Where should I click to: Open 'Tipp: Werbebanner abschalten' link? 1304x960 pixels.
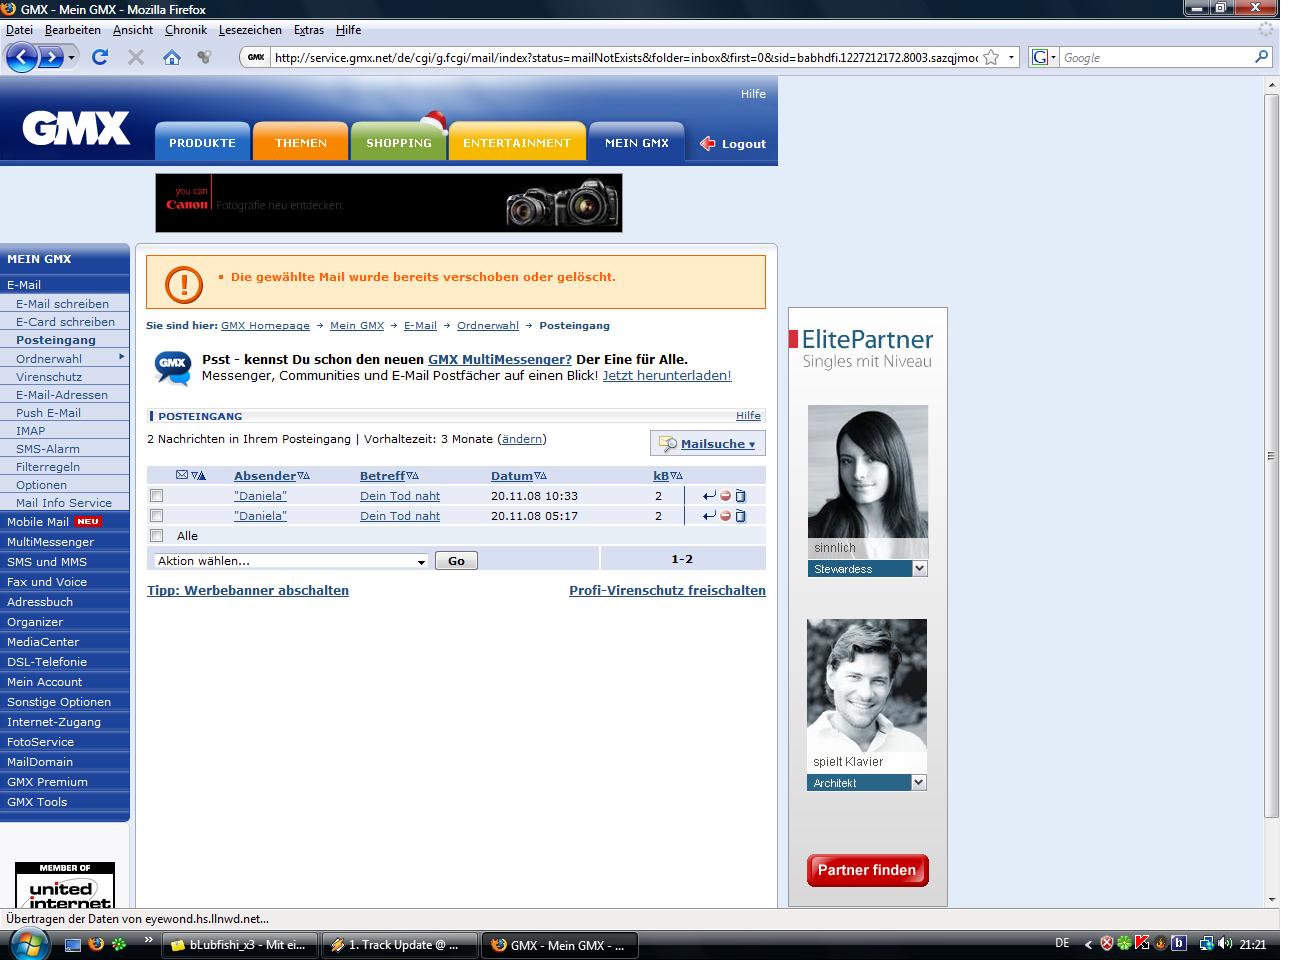click(x=248, y=591)
